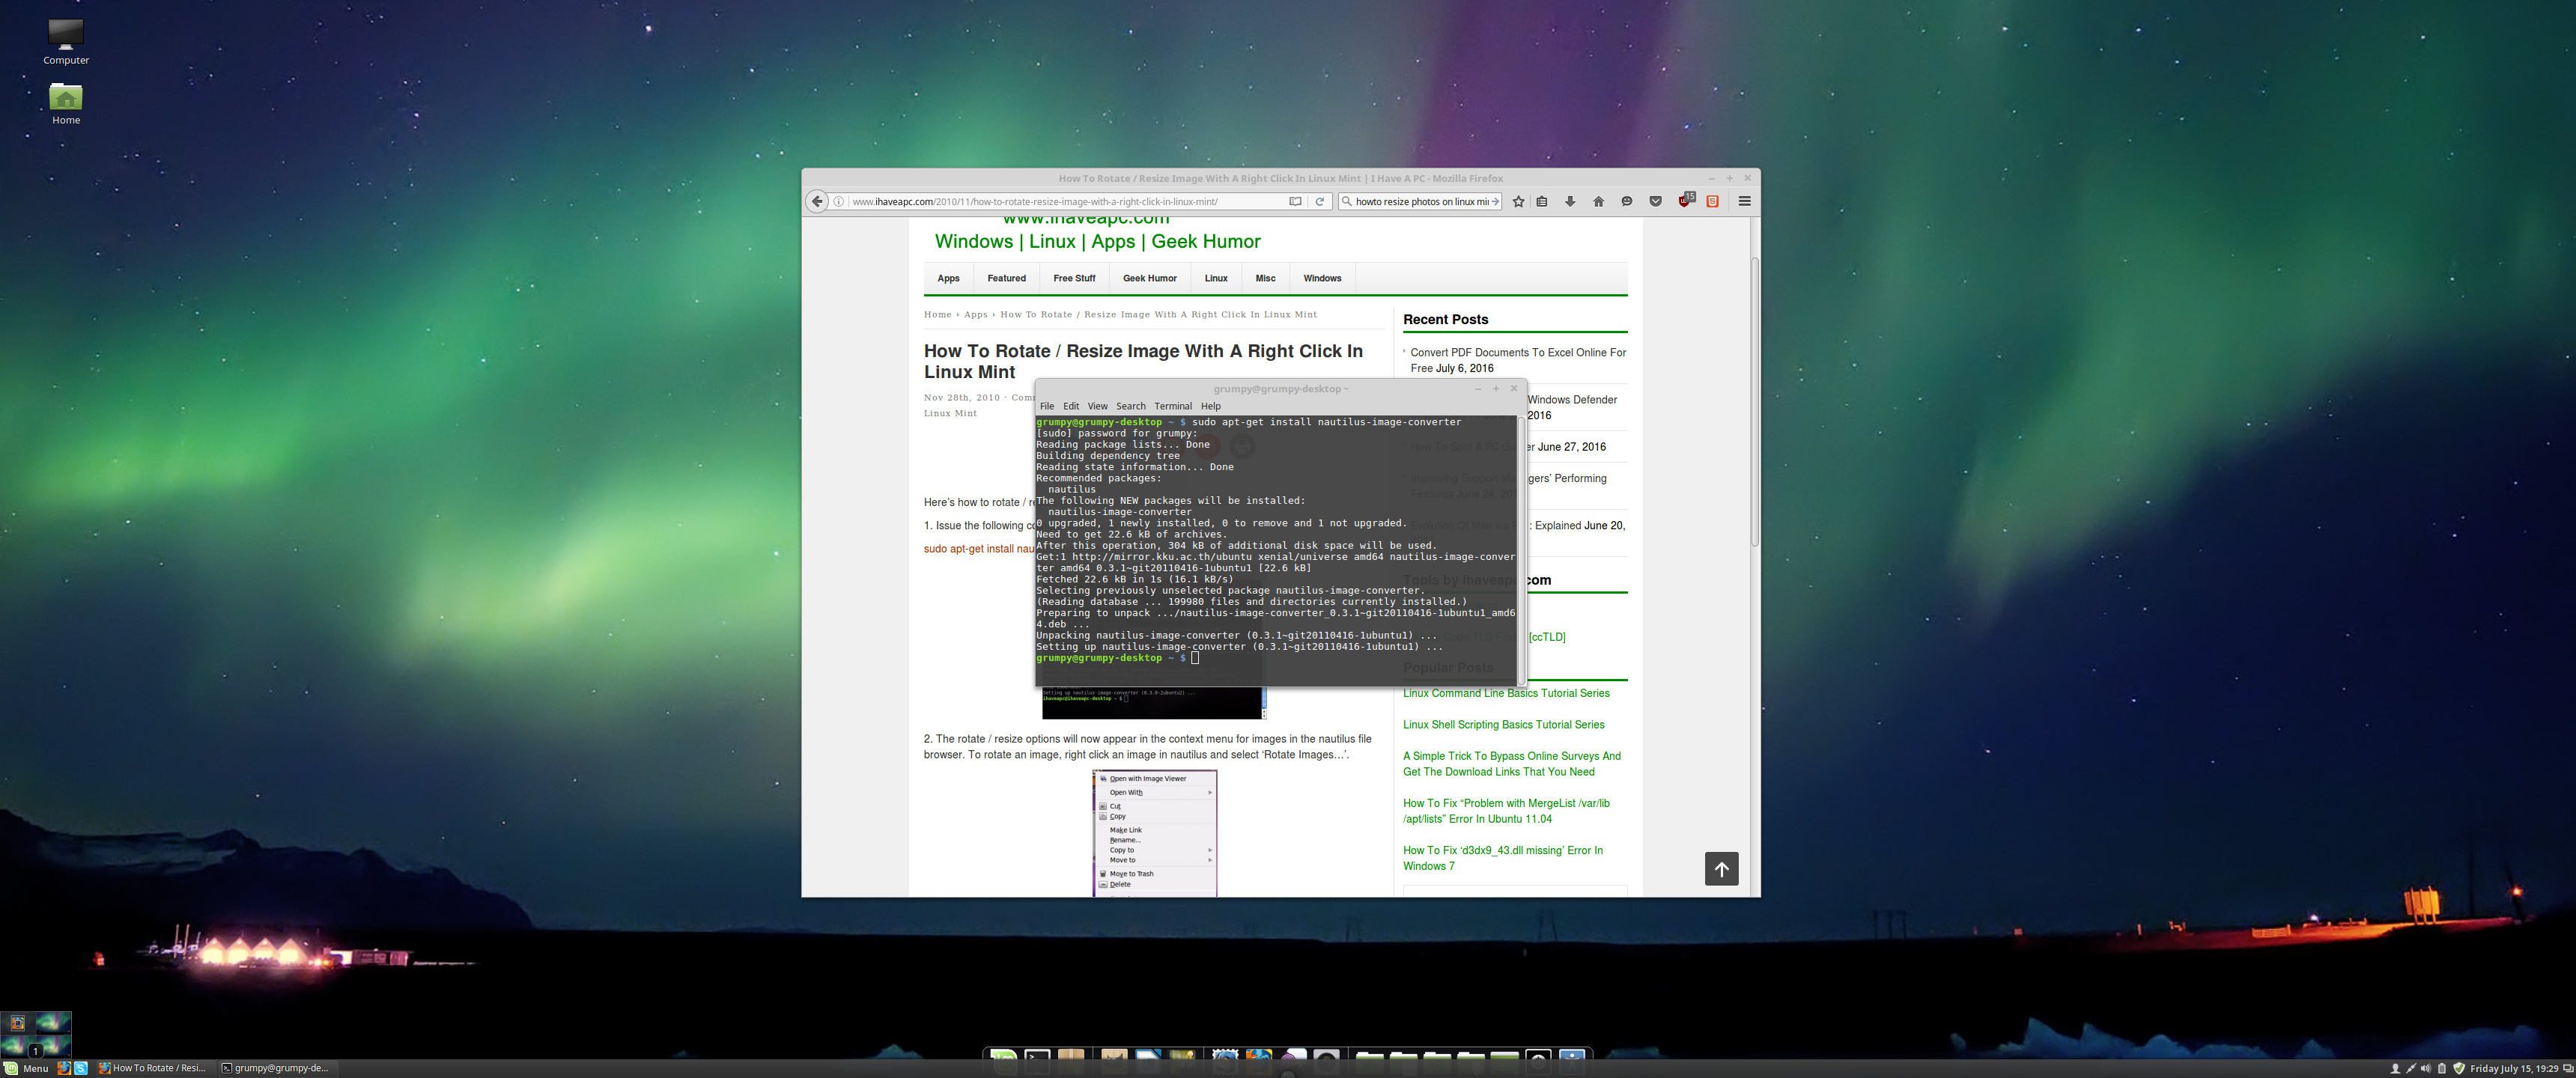The width and height of the screenshot is (2576, 1078).
Task: Go to Firefox home page icon
Action: tap(1598, 201)
